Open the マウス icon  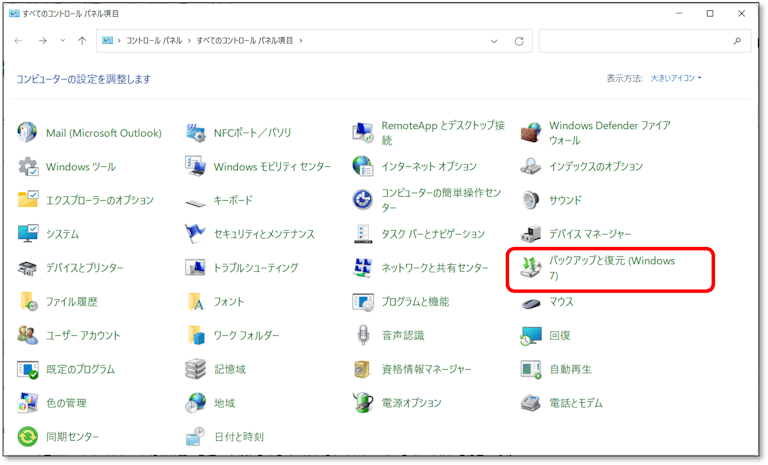pyautogui.click(x=531, y=303)
